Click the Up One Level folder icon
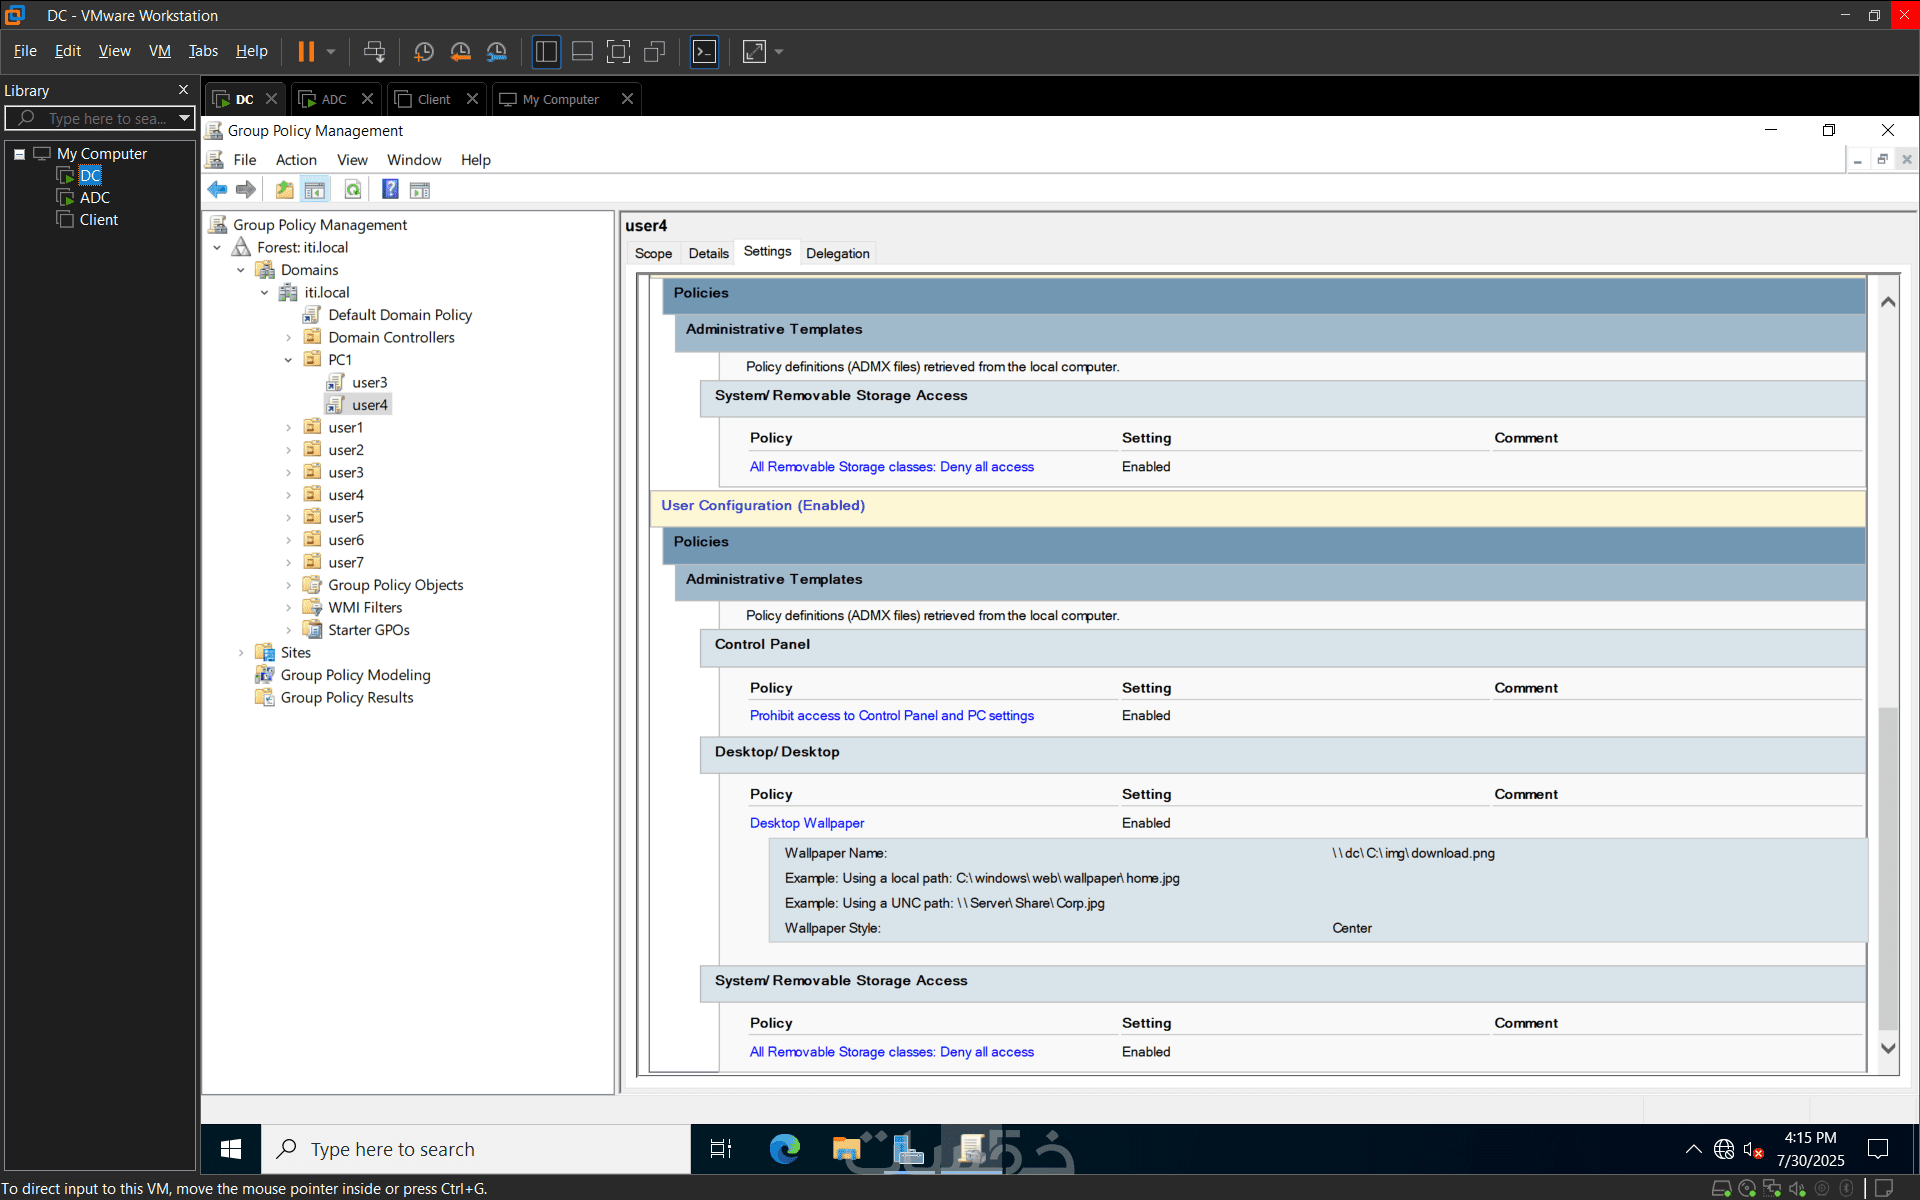Viewport: 1920px width, 1200px height. [x=285, y=190]
